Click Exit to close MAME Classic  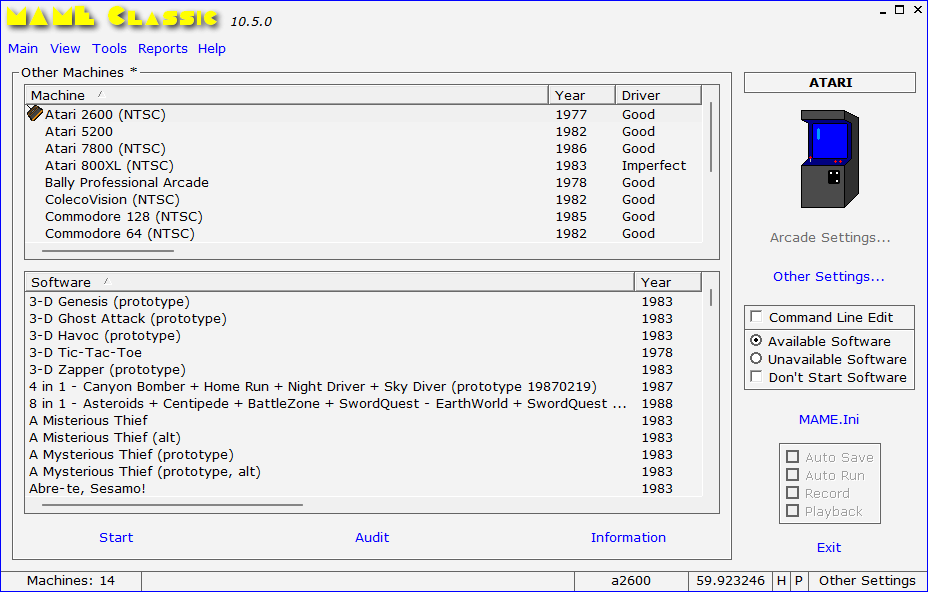828,547
